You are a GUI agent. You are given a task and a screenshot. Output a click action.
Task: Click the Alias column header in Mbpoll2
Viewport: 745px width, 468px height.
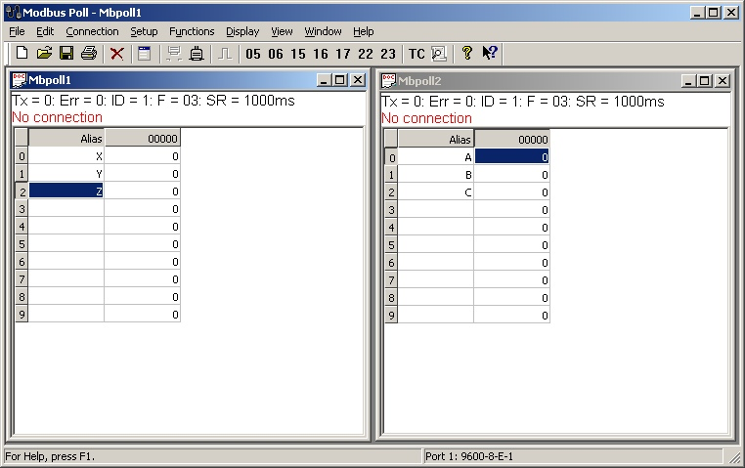436,139
